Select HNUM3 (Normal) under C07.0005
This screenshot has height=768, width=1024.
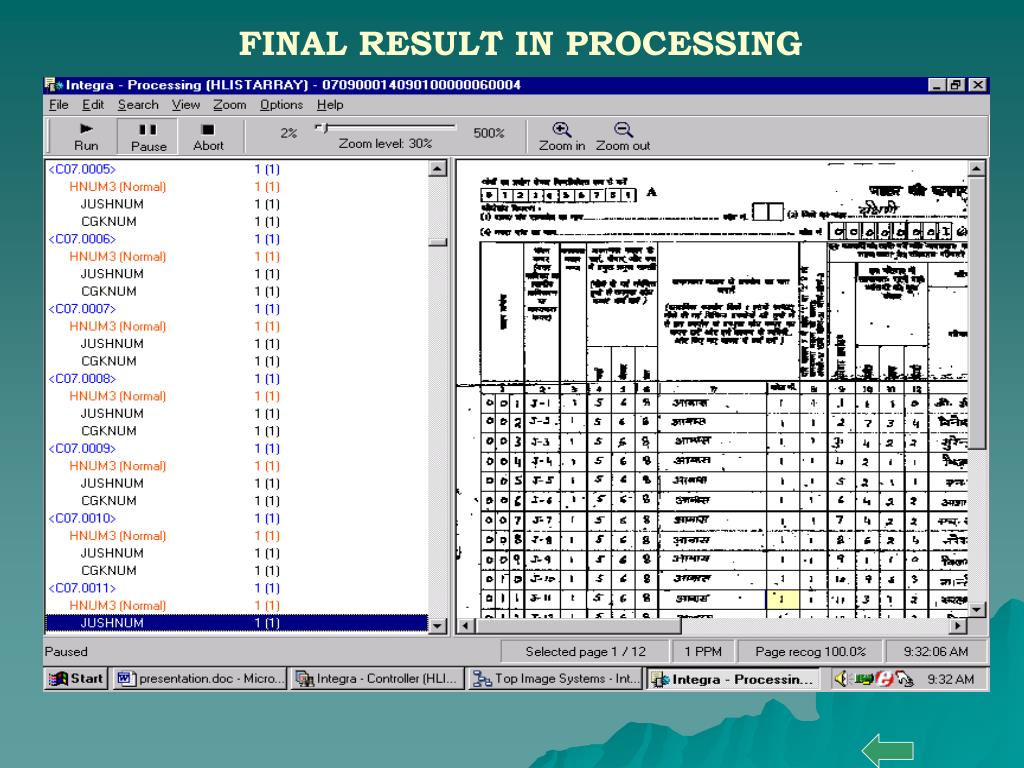click(118, 187)
